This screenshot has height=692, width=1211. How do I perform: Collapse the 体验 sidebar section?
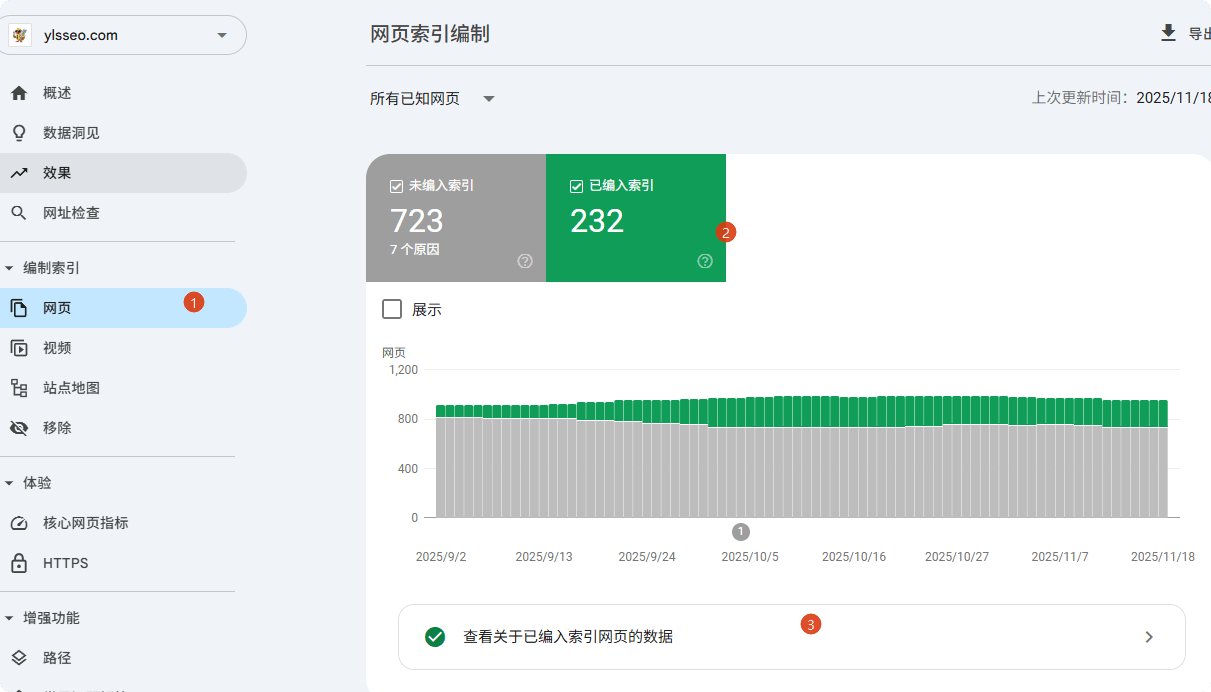(9, 483)
